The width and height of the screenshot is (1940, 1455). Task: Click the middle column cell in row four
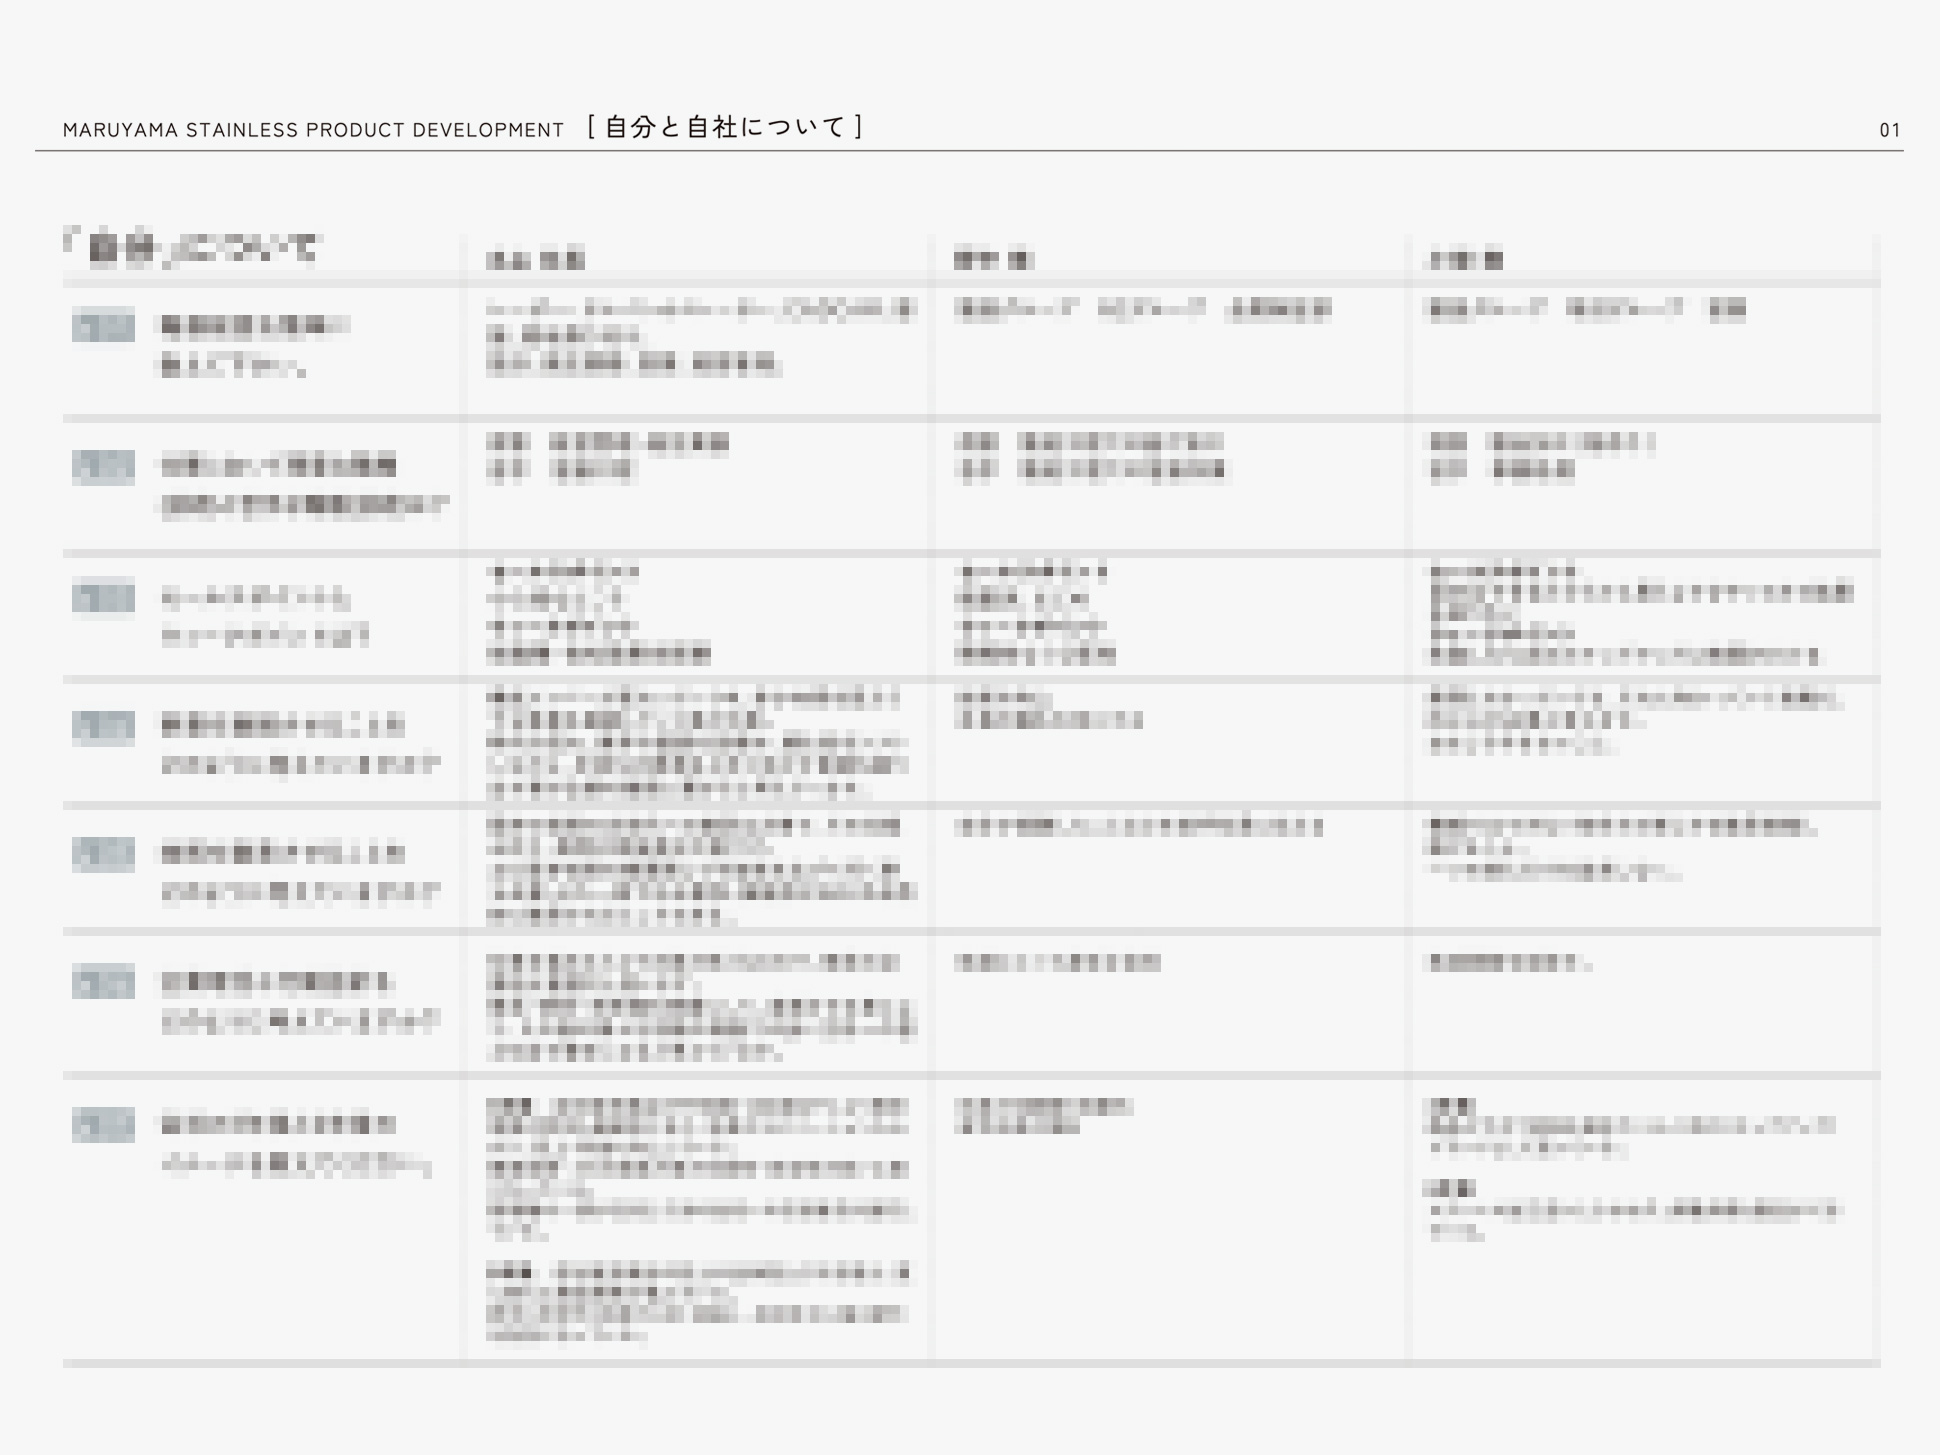click(x=1048, y=709)
